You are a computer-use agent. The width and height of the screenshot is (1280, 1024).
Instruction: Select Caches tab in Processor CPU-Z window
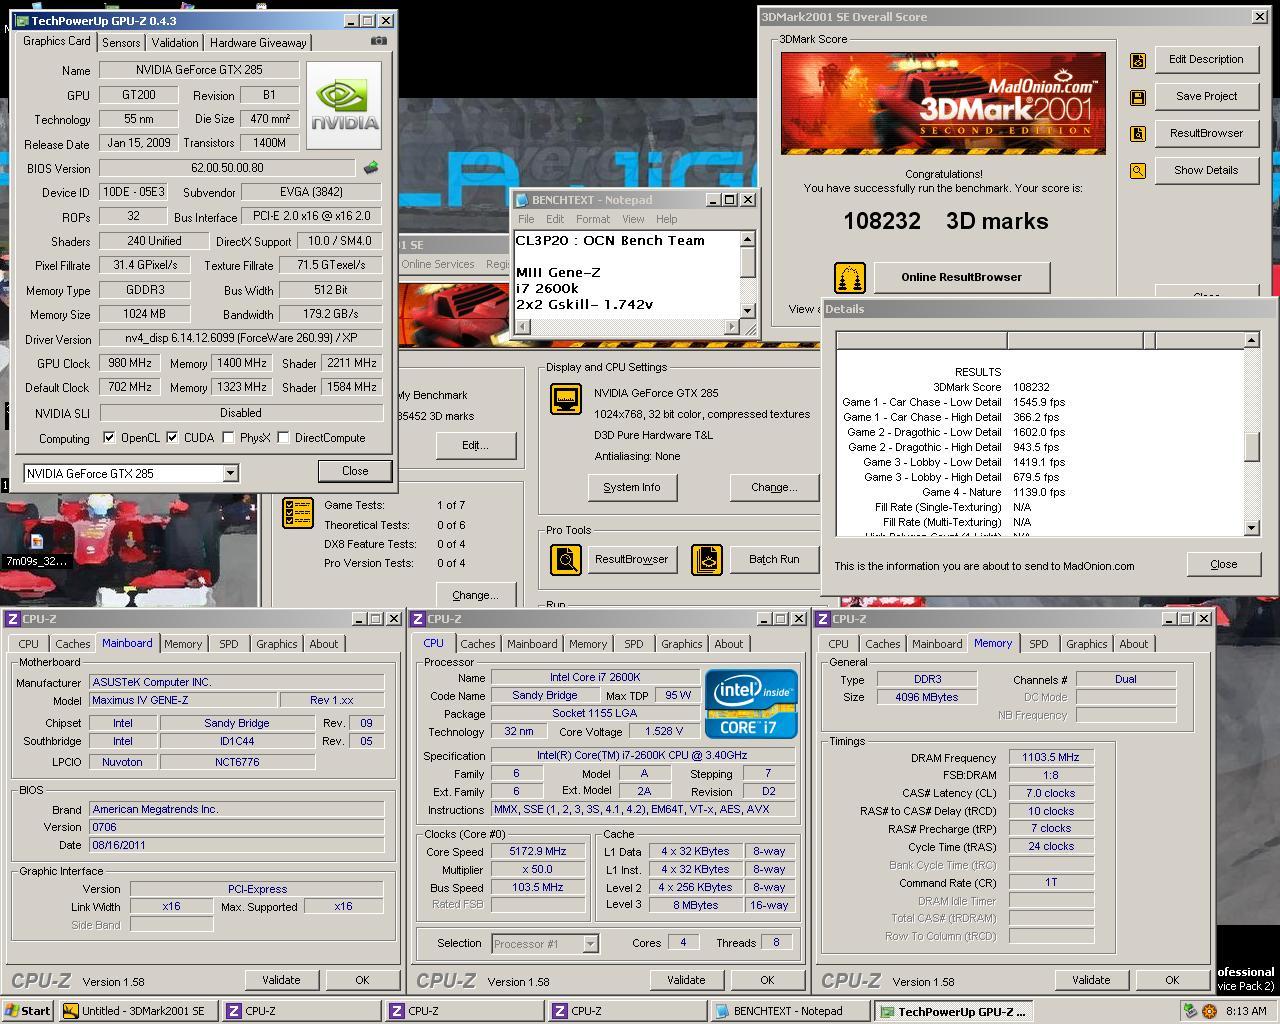point(478,644)
